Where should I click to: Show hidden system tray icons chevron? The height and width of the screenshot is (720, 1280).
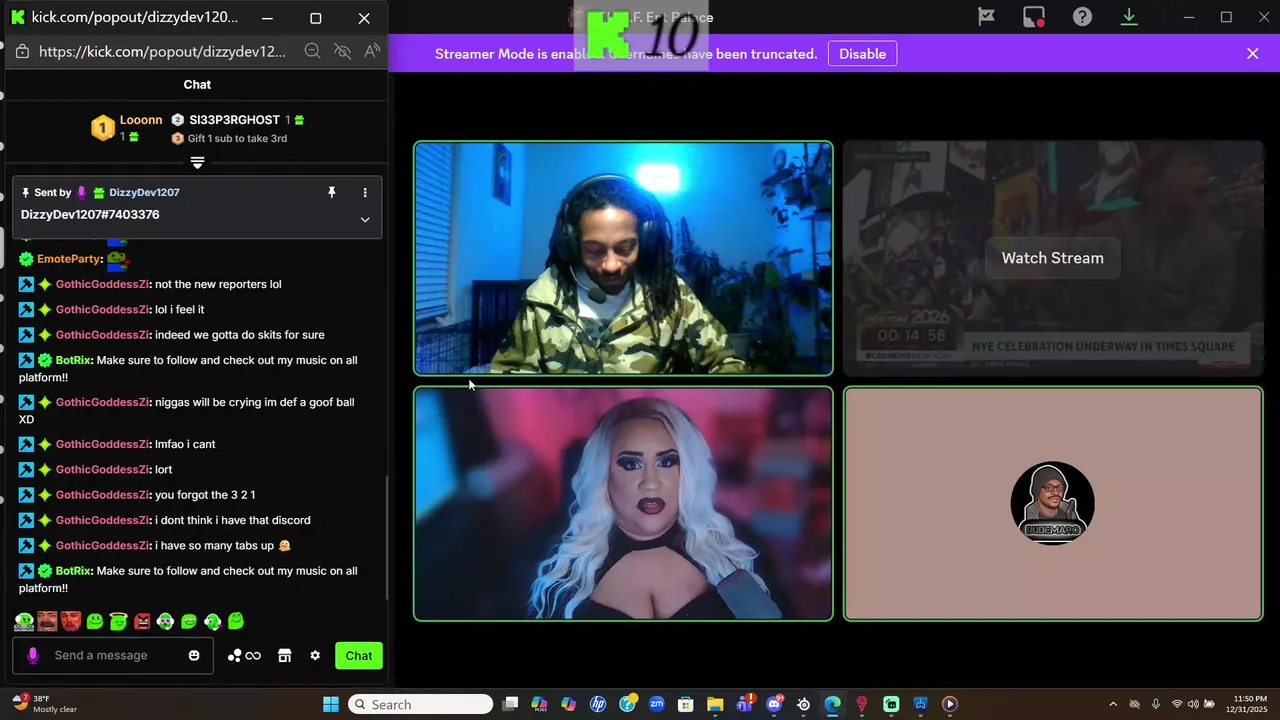point(1113,704)
